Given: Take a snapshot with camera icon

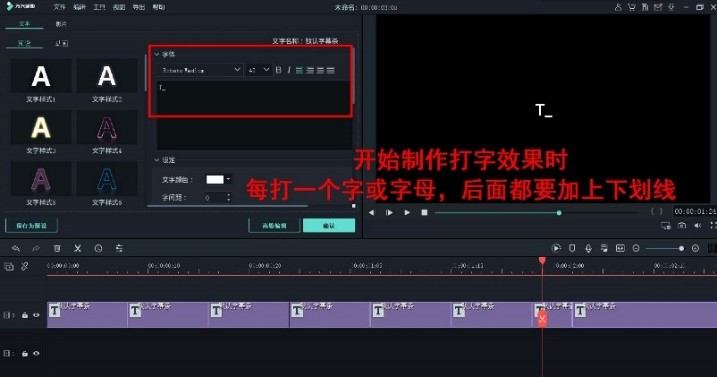Looking at the screenshot, I should pos(682,225).
